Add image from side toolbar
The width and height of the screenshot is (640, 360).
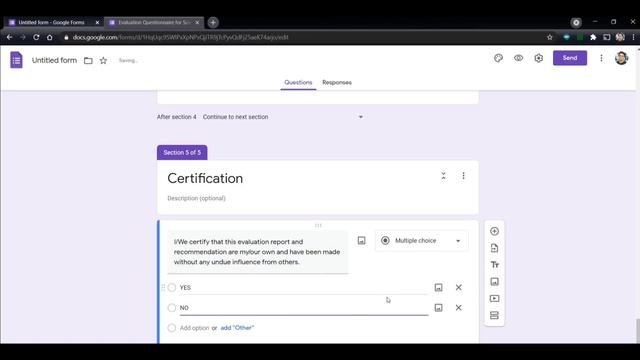click(494, 282)
